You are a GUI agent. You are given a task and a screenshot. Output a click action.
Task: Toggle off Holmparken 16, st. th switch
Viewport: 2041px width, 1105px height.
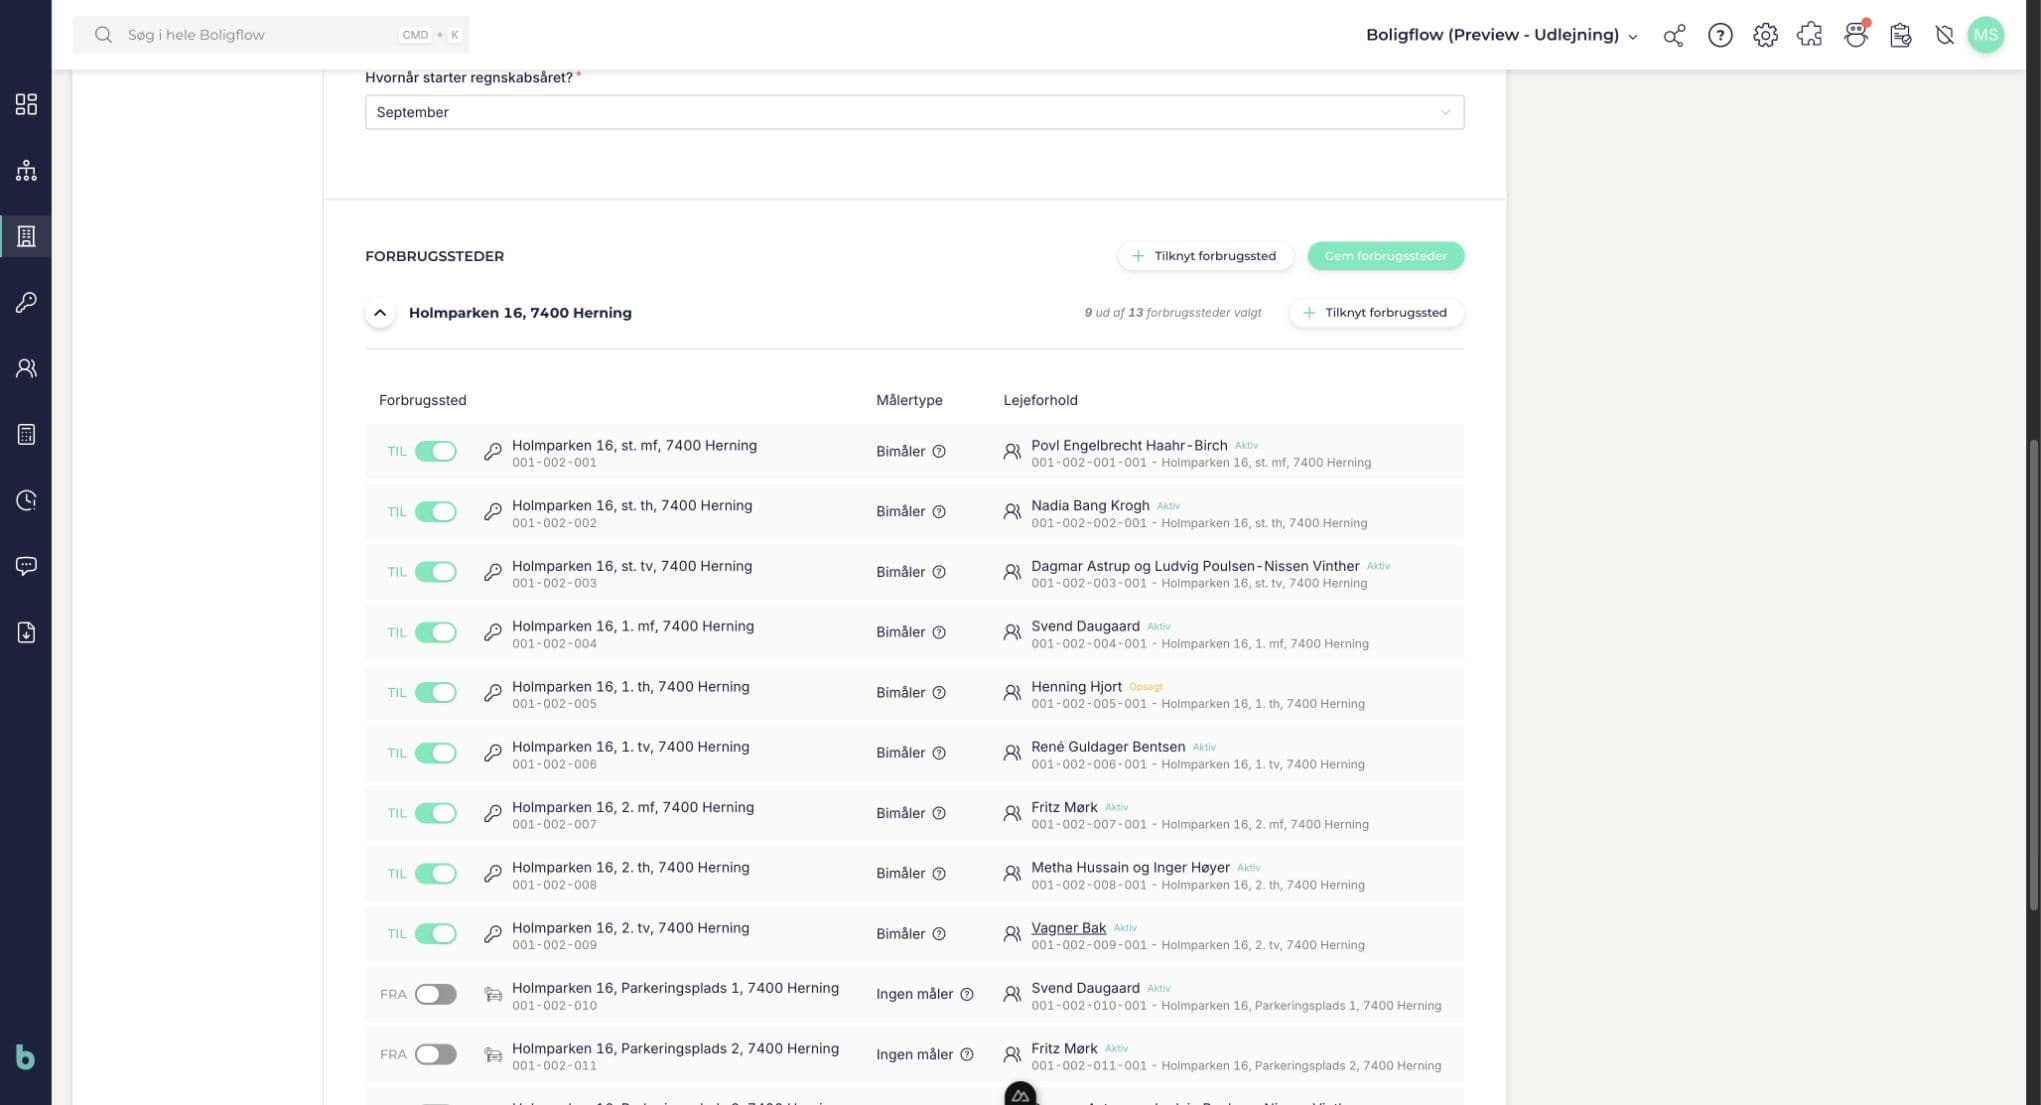(x=436, y=511)
